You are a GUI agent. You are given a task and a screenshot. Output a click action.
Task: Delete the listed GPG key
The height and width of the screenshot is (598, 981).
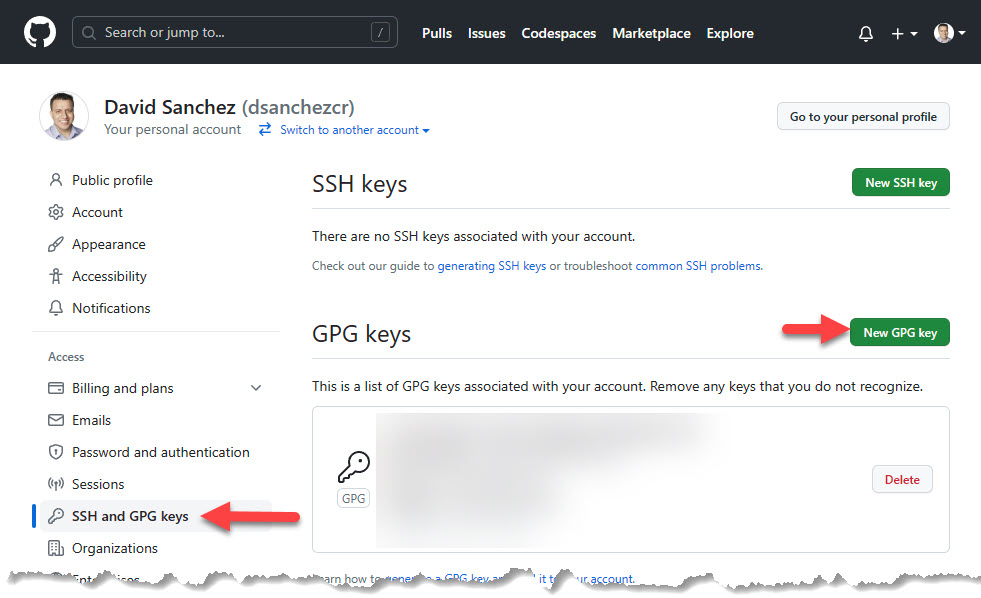coord(902,480)
